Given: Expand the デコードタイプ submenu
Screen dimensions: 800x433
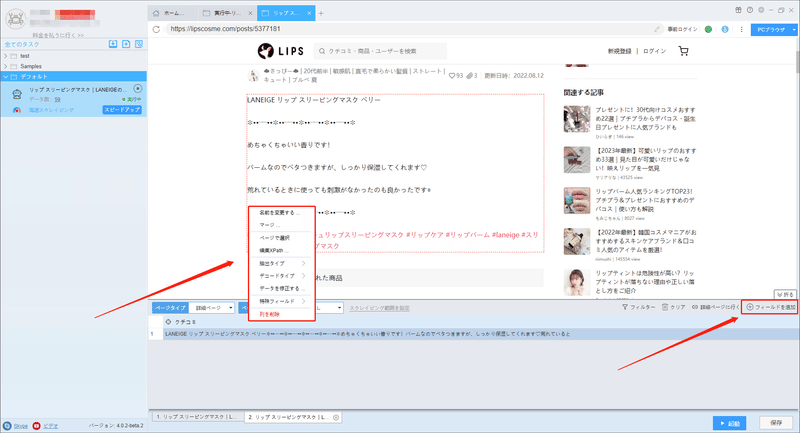Looking at the screenshot, I should 282,276.
